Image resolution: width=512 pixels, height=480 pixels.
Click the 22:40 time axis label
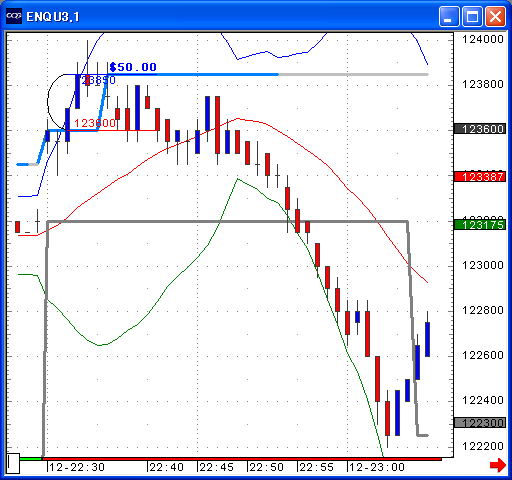pyautogui.click(x=166, y=467)
